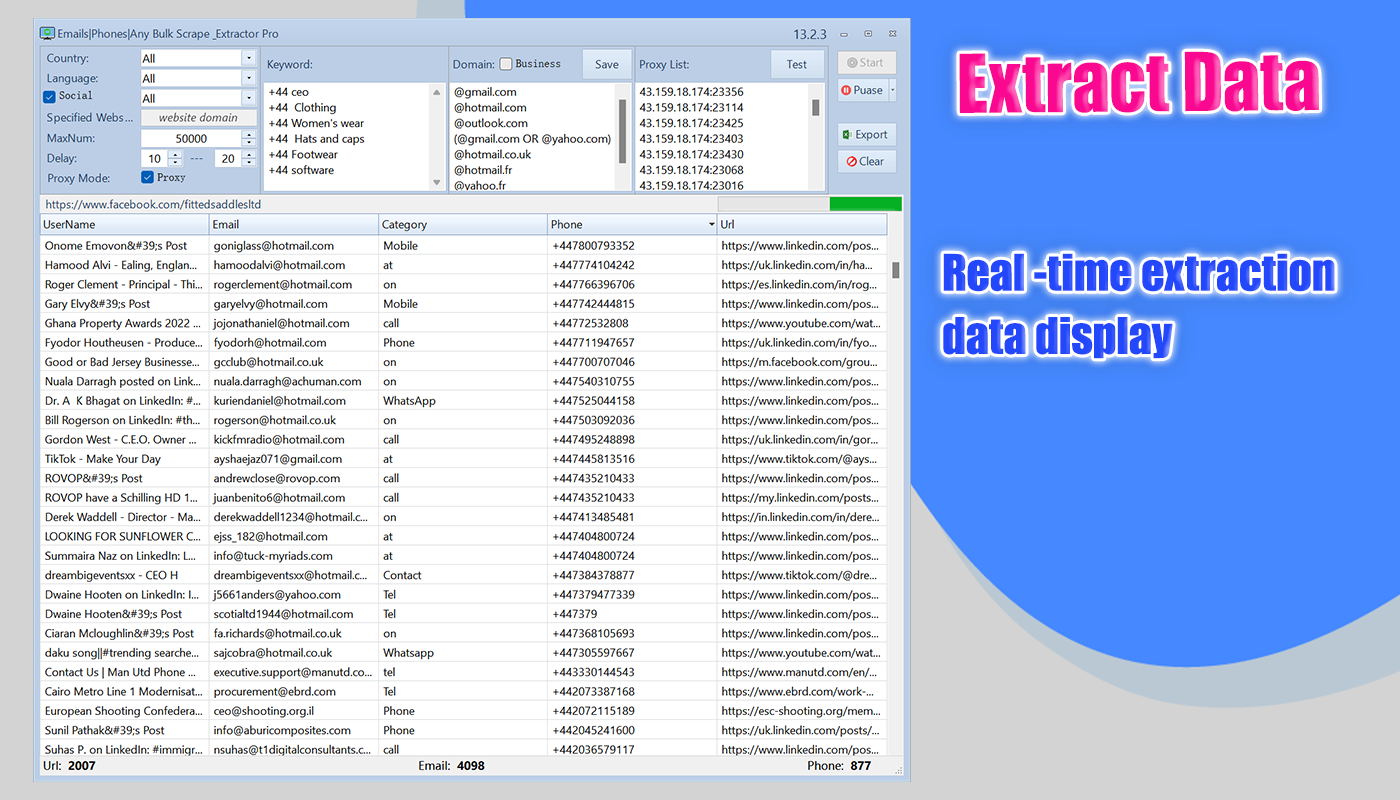The image size is (1400, 800).
Task: Click the 'Url: 2007' status count
Action: [x=69, y=766]
